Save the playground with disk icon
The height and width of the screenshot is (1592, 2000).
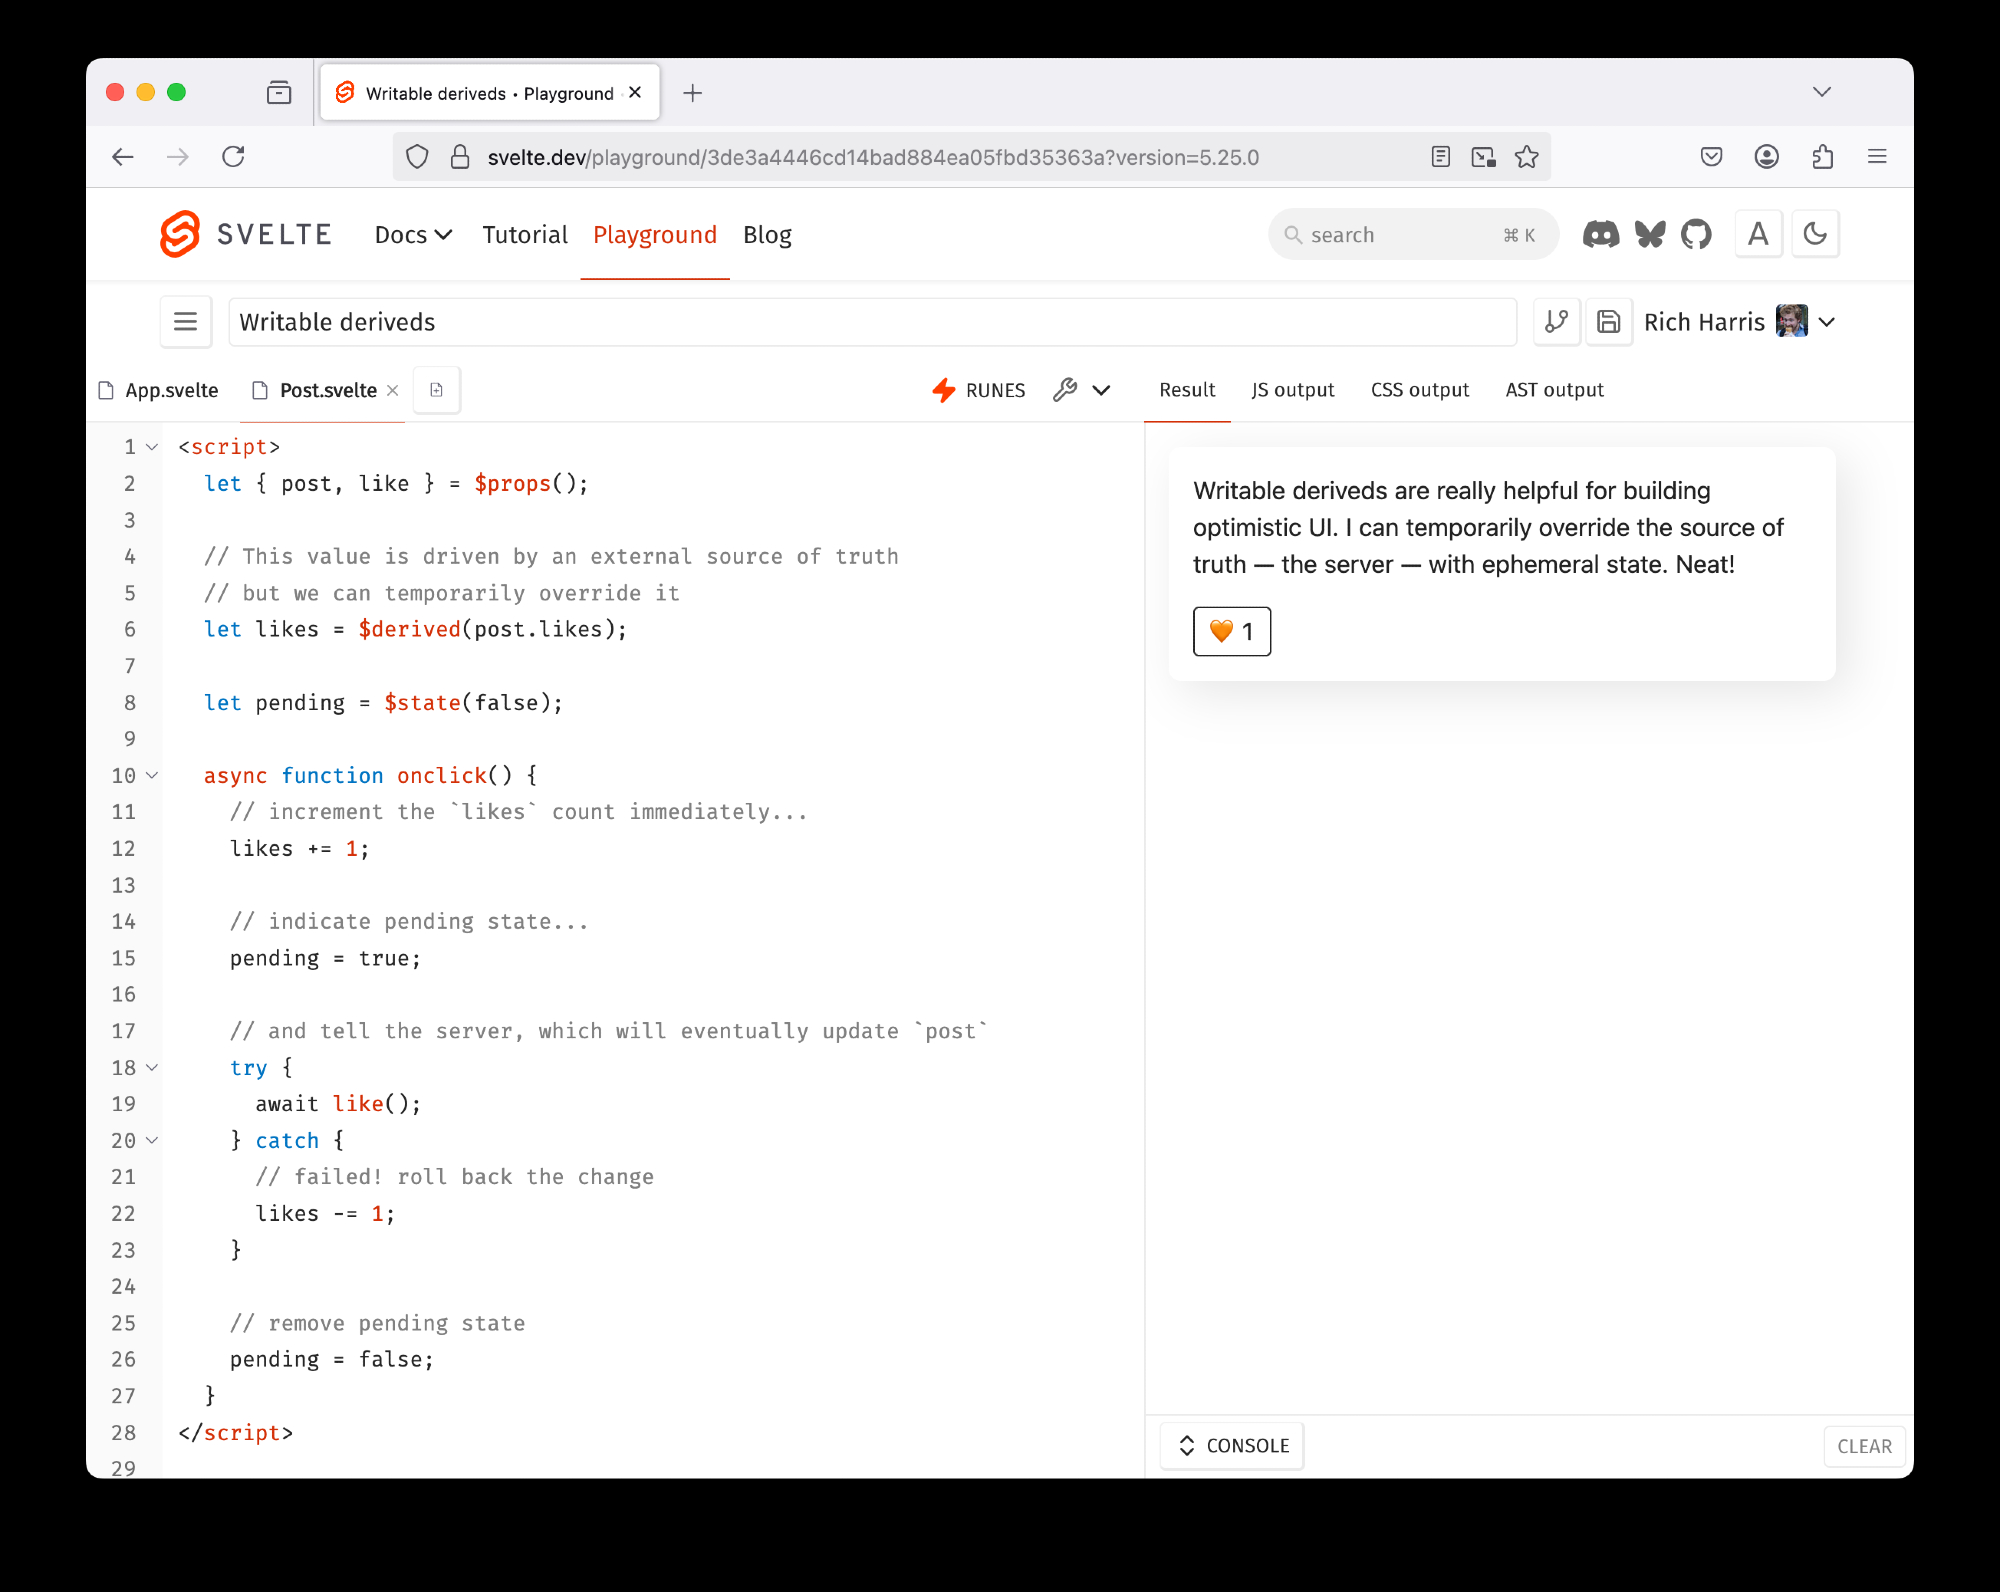coord(1608,322)
